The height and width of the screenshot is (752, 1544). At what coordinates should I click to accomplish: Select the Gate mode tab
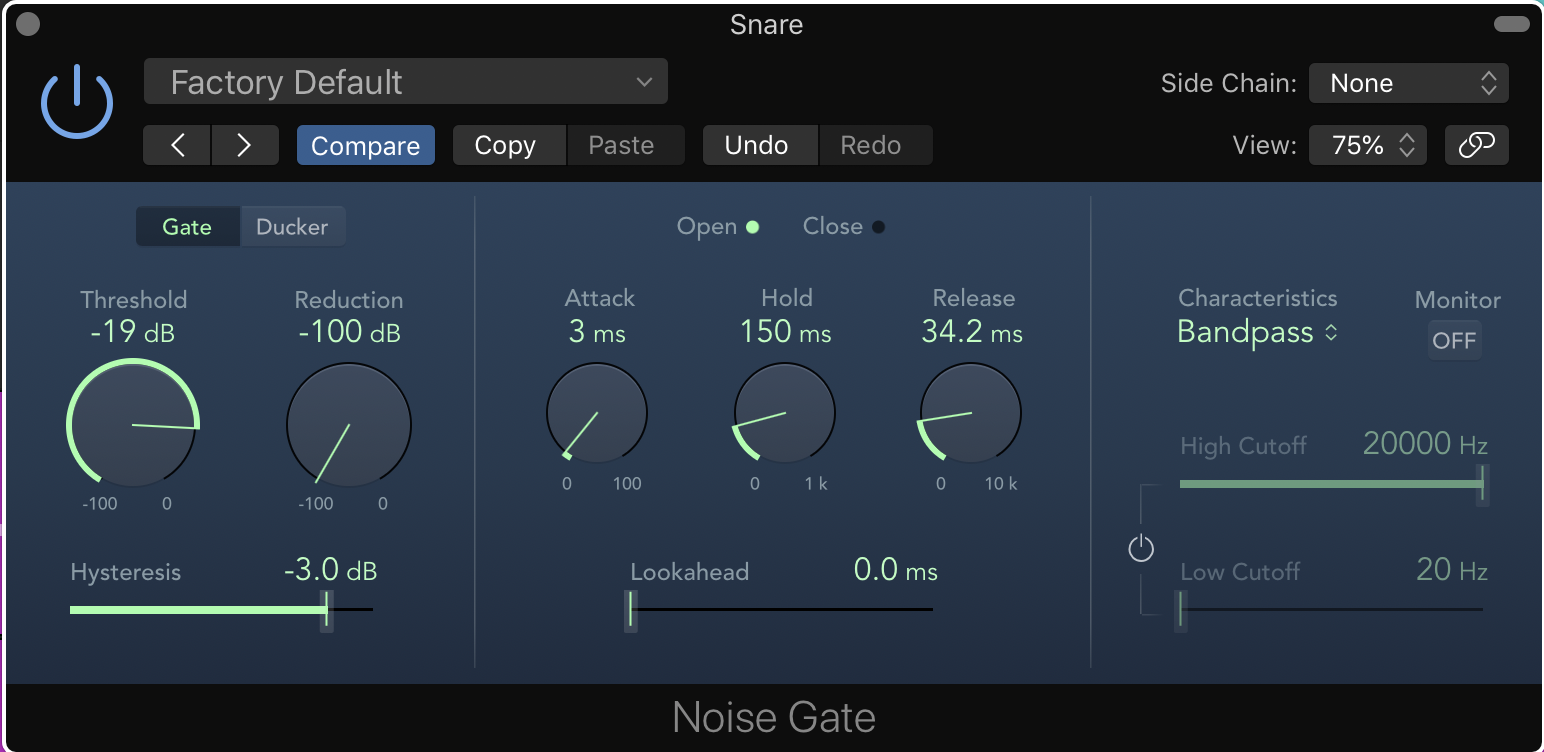188,227
